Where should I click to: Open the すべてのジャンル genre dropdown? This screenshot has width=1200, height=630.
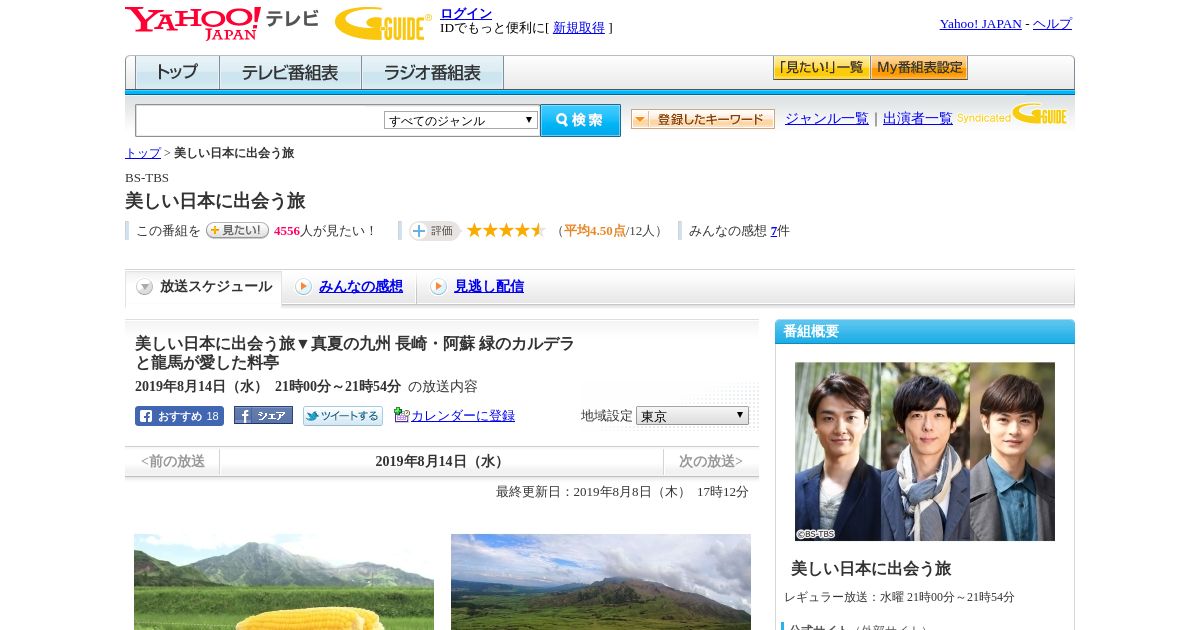(x=461, y=120)
